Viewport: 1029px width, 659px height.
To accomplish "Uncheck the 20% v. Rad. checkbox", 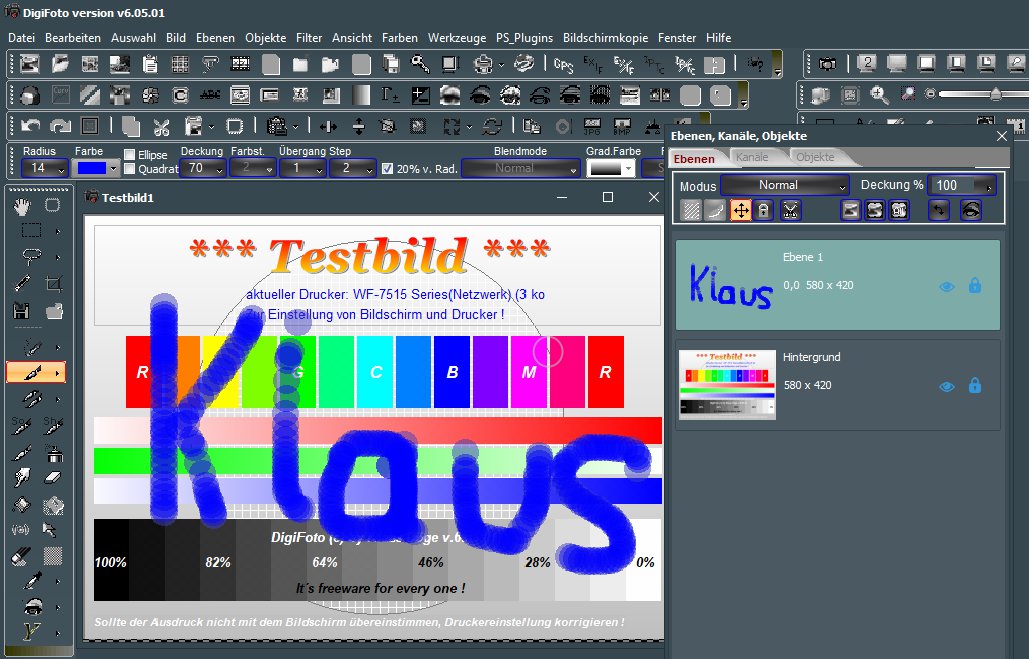I will (387, 169).
